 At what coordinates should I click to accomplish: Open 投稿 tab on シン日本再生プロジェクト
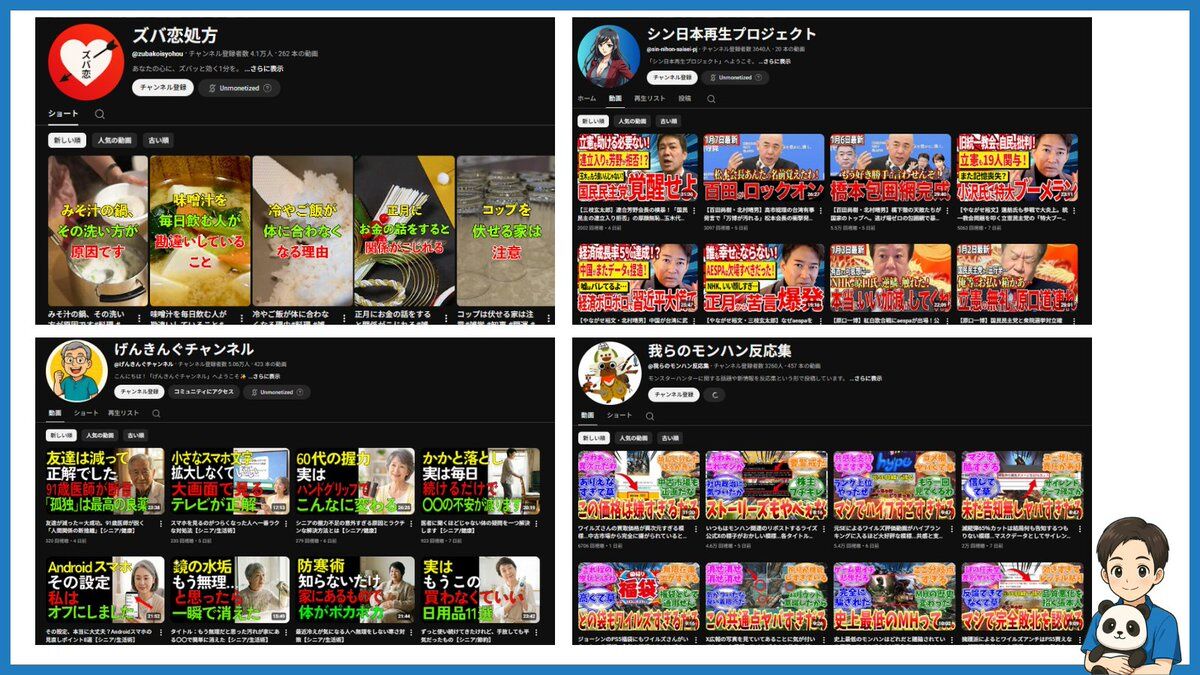[x=685, y=99]
